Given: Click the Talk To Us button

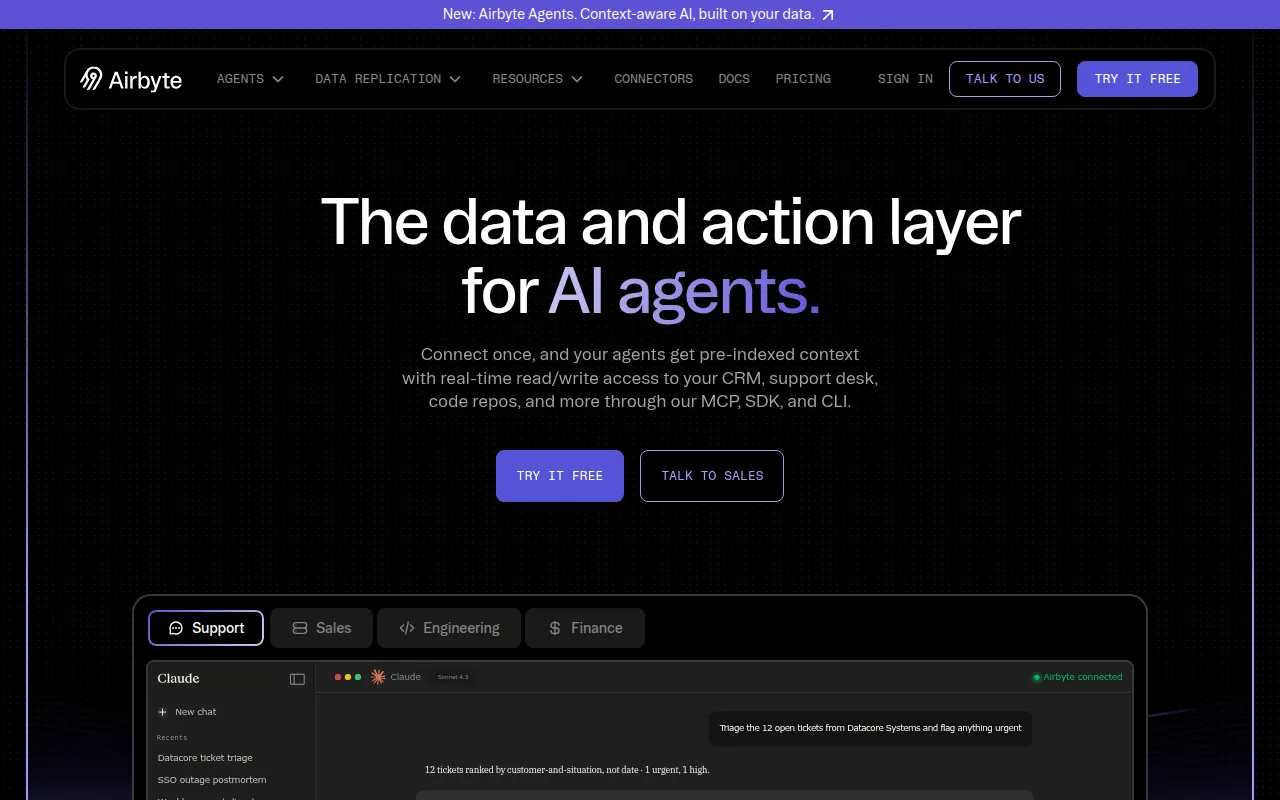Looking at the screenshot, I should [x=1005, y=79].
